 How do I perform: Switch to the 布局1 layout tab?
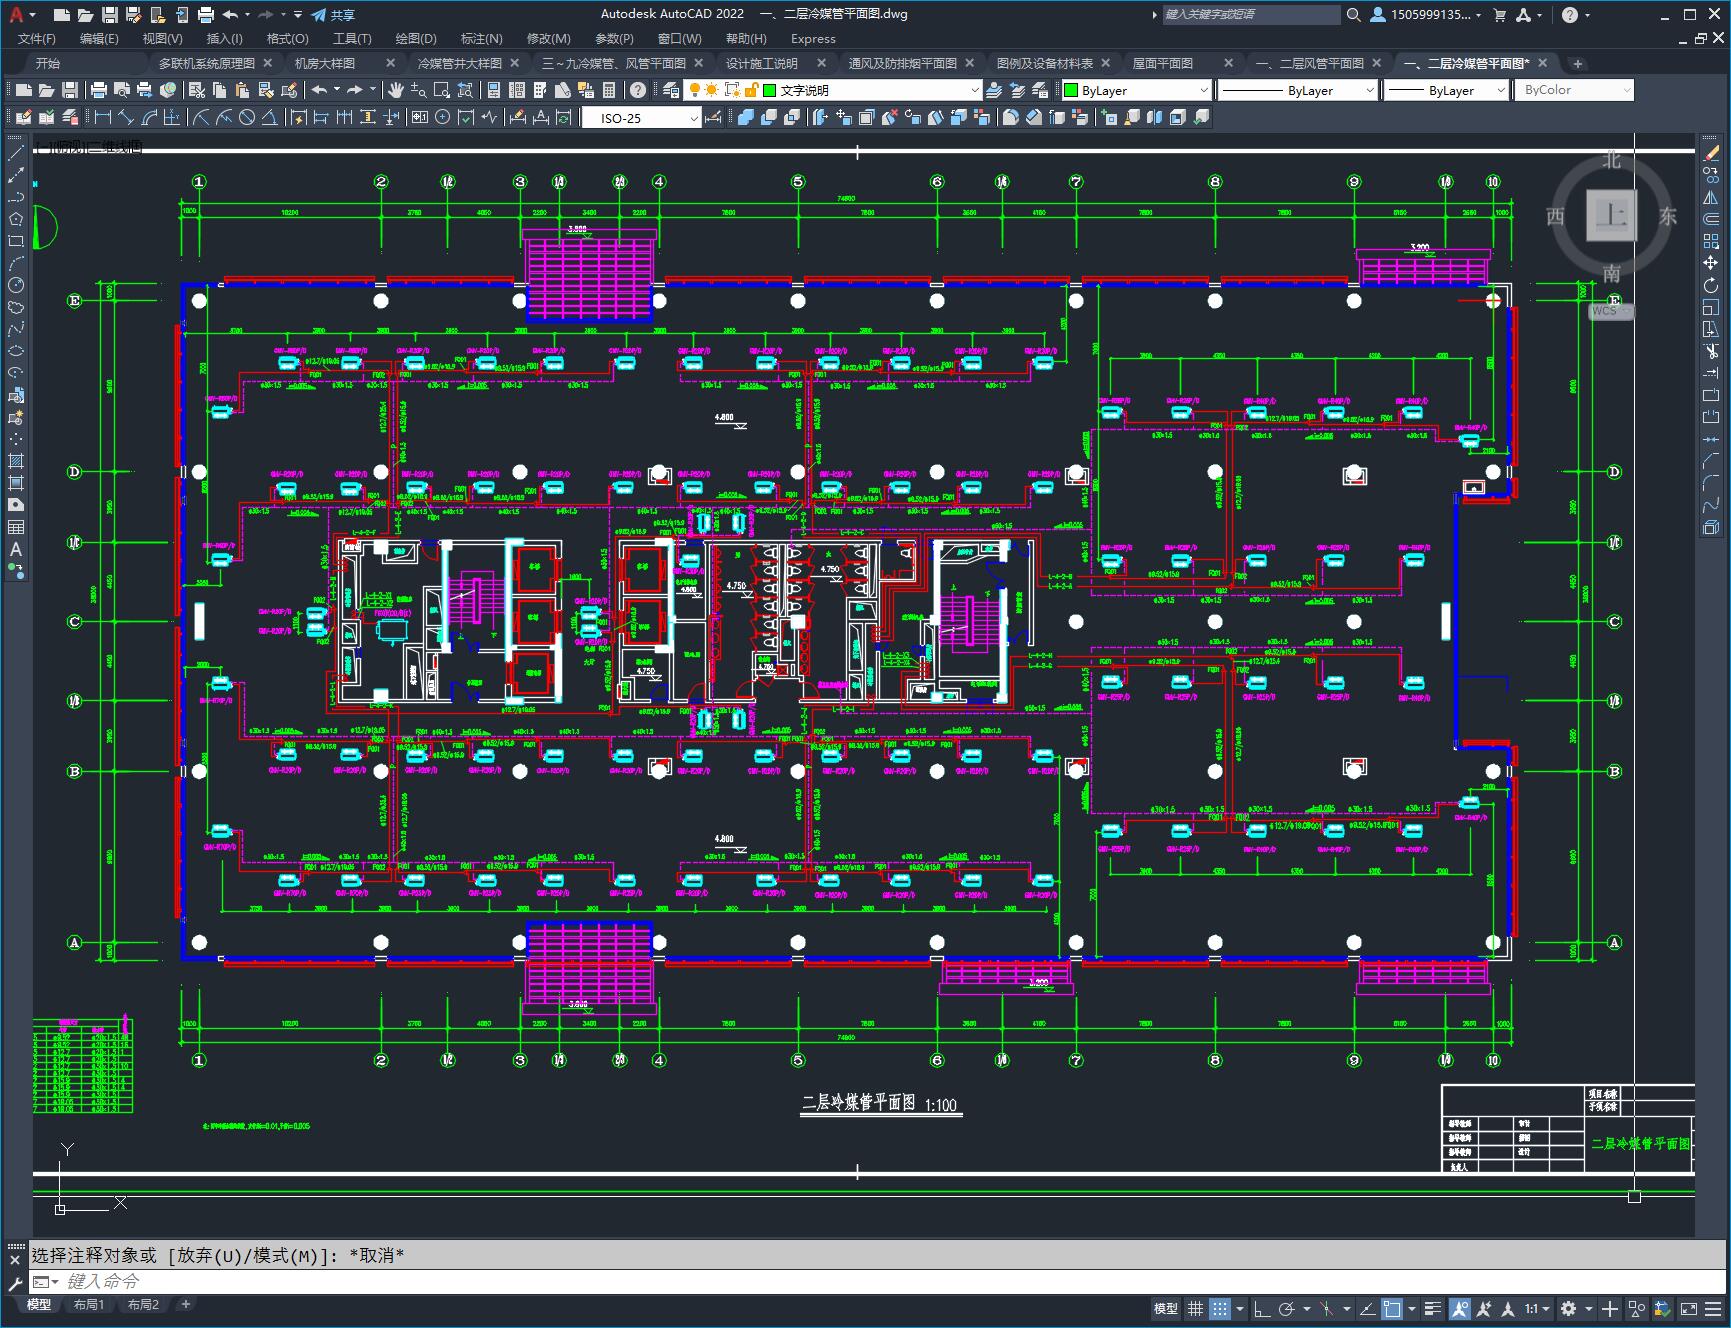click(x=89, y=1304)
